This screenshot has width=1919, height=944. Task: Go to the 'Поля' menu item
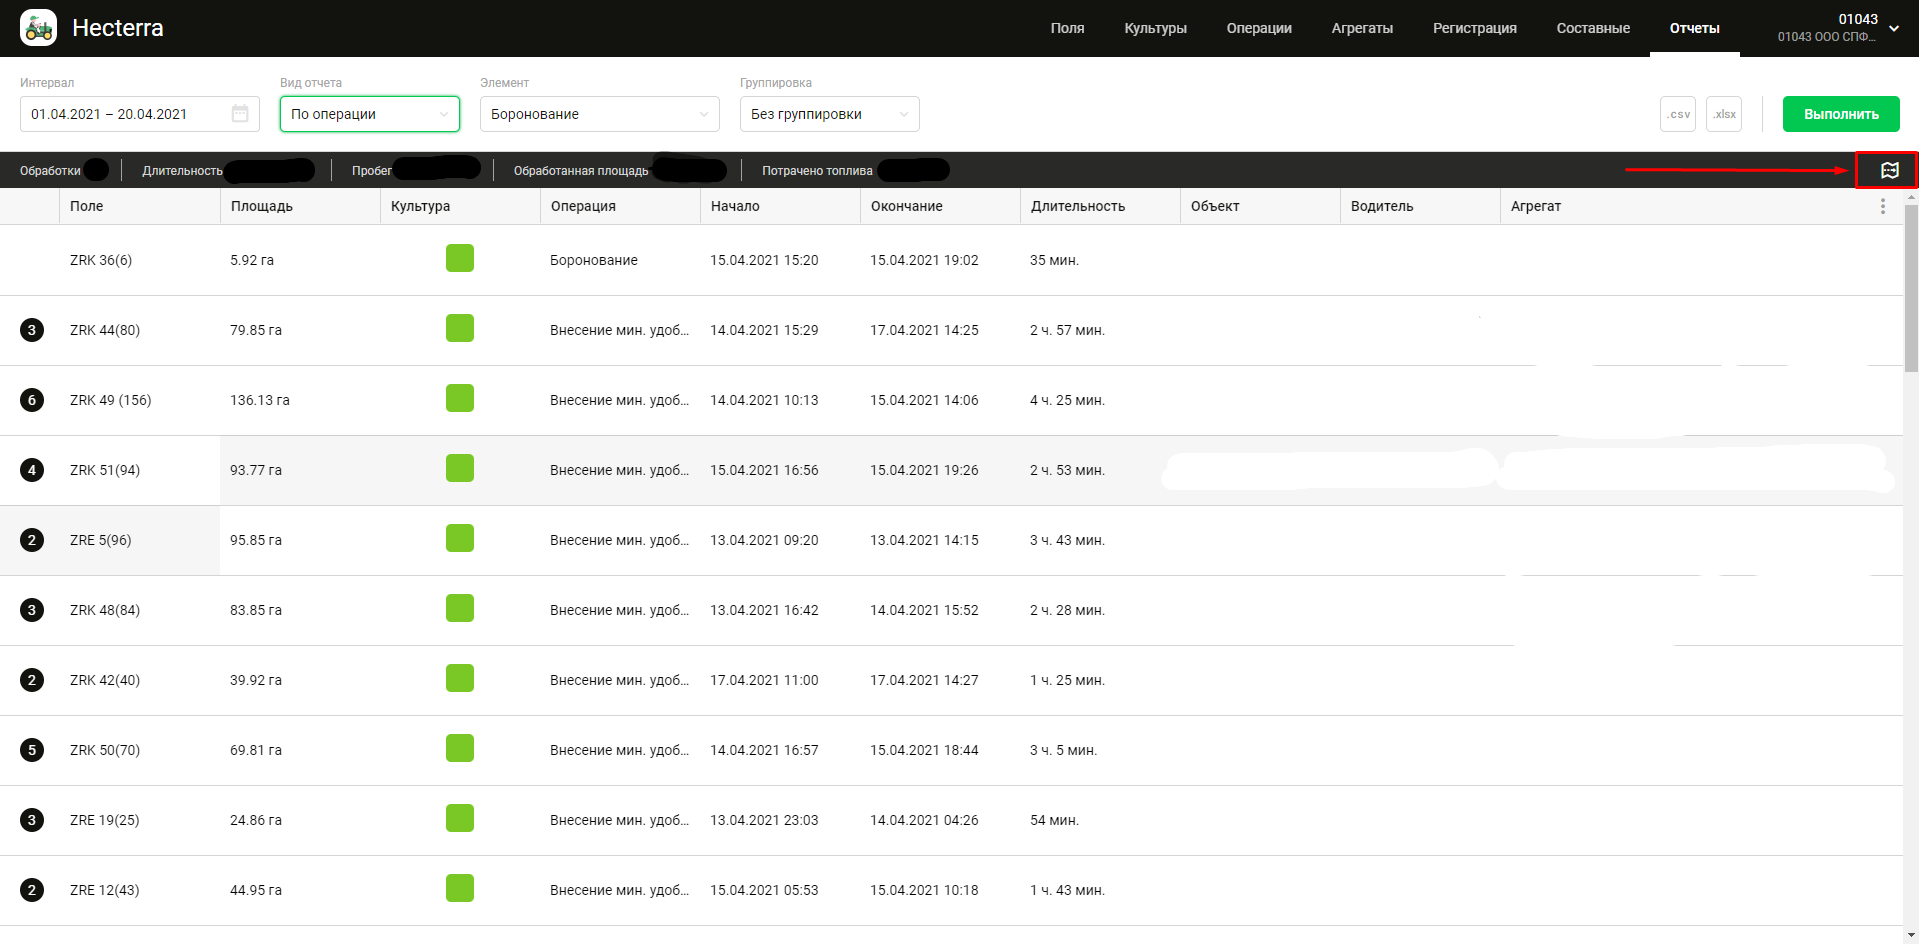point(1067,28)
